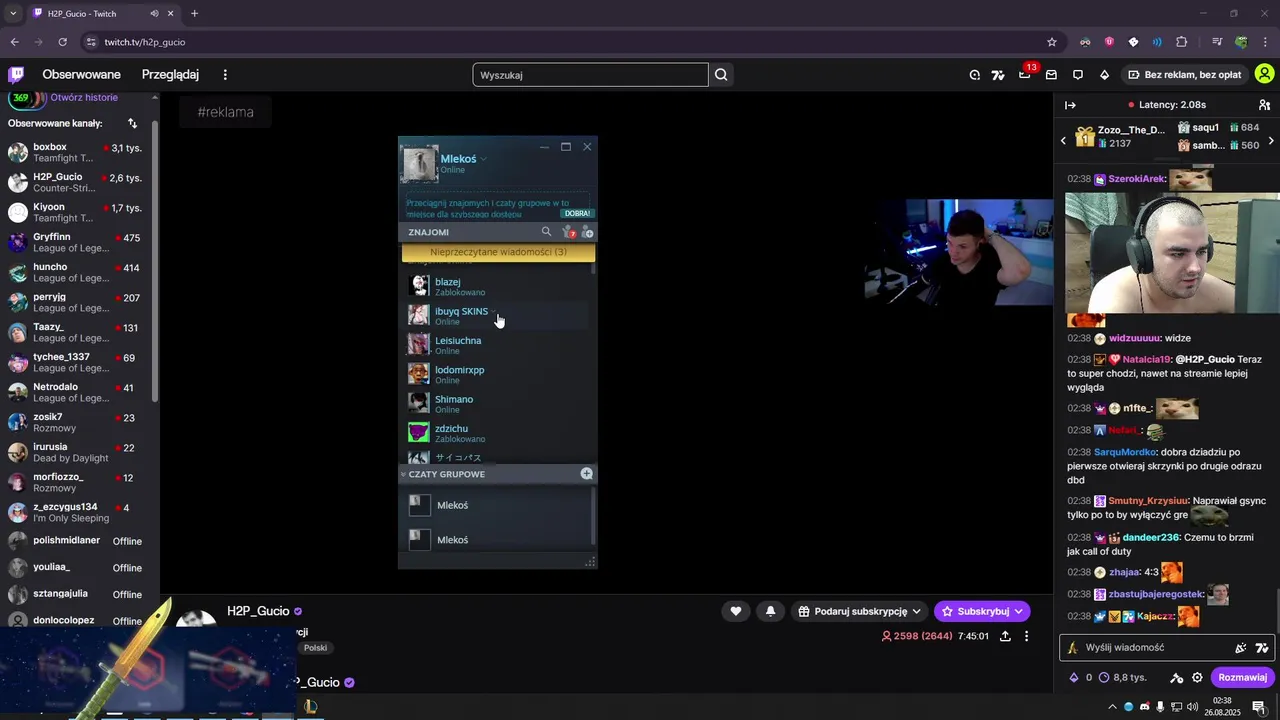This screenshot has width=1280, height=720.
Task: Add a new group chat with plus icon
Action: click(587, 473)
